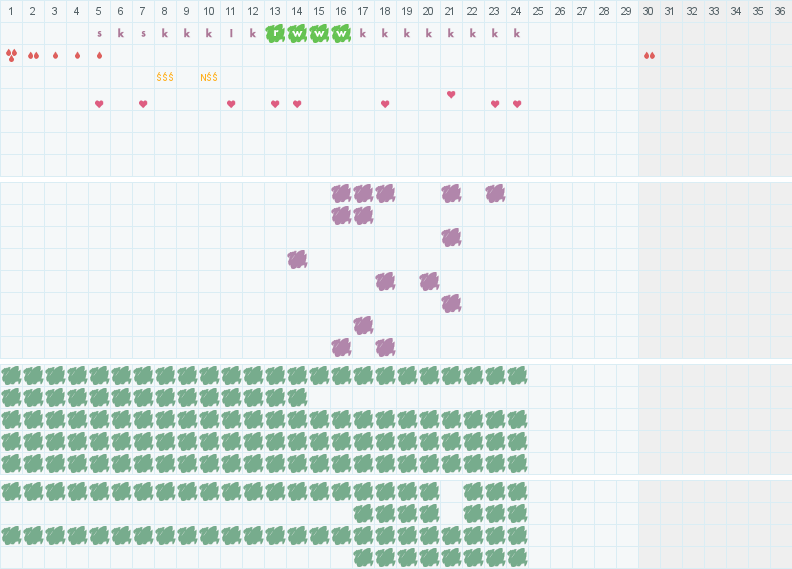This screenshot has width=792, height=569.
Task: Select the day 25 column header
Action: pyautogui.click(x=538, y=11)
